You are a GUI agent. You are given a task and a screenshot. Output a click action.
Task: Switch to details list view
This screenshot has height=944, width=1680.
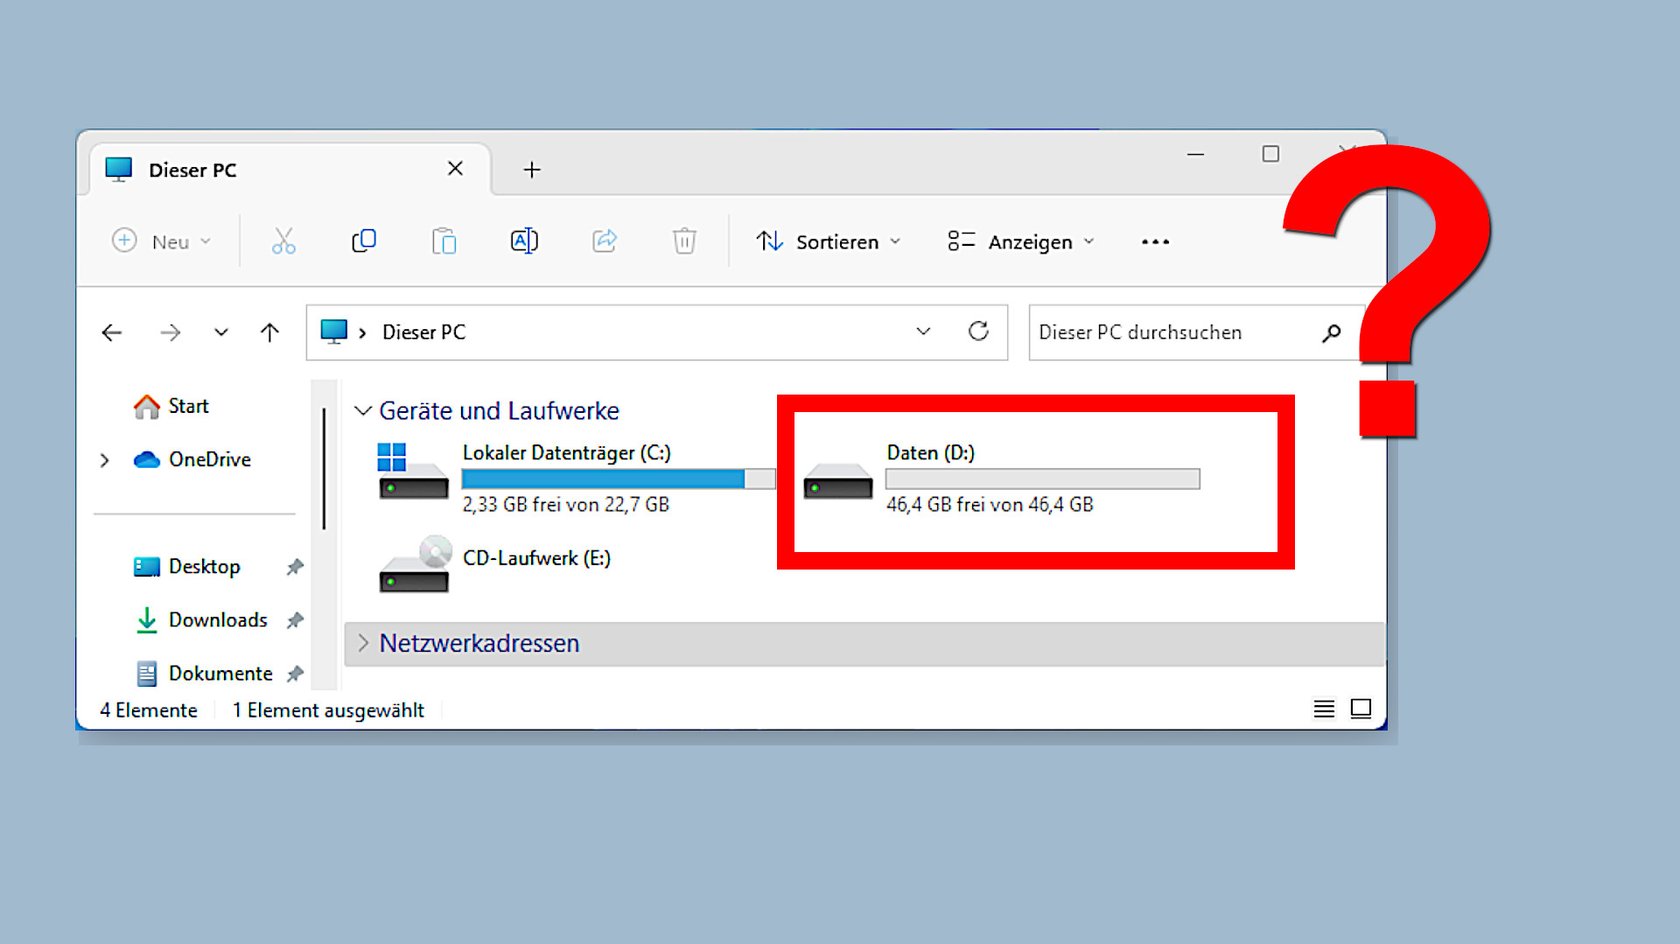pos(1324,709)
